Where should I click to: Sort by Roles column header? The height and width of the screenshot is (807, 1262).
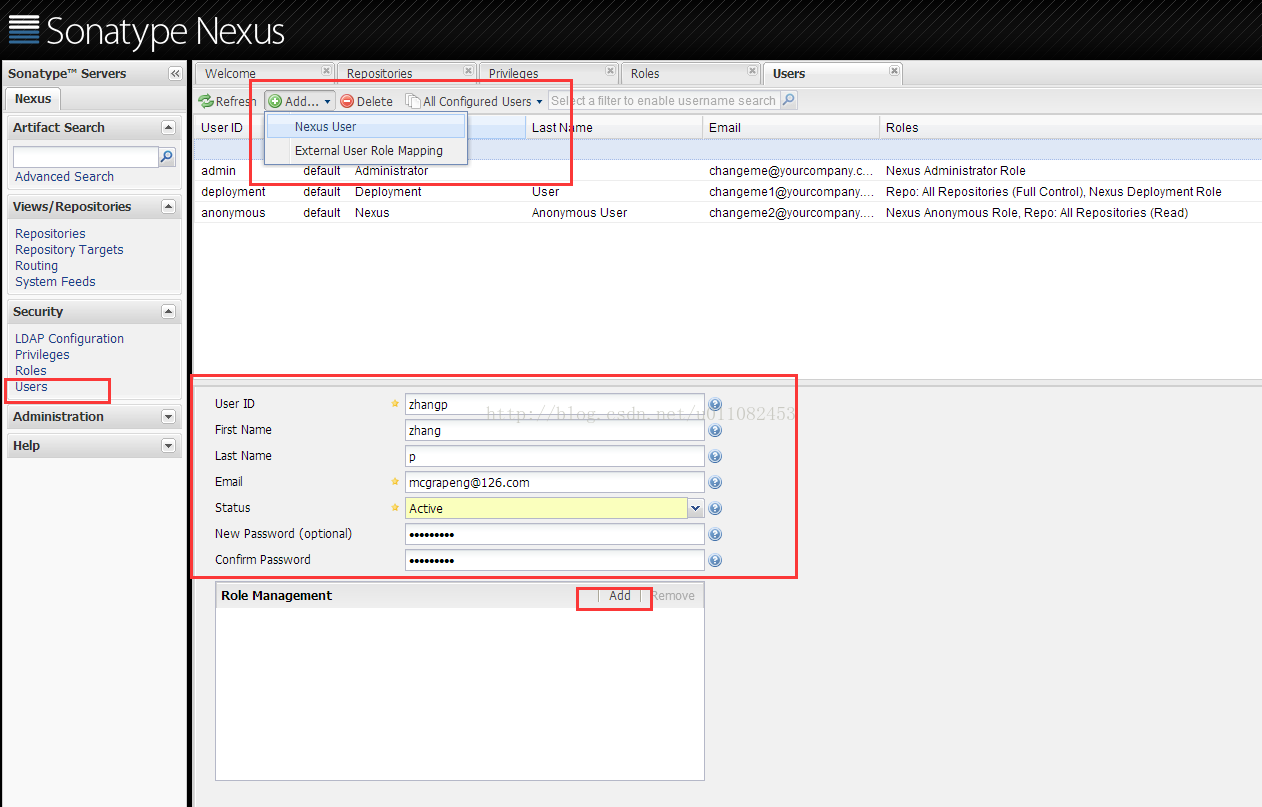pyautogui.click(x=1070, y=128)
